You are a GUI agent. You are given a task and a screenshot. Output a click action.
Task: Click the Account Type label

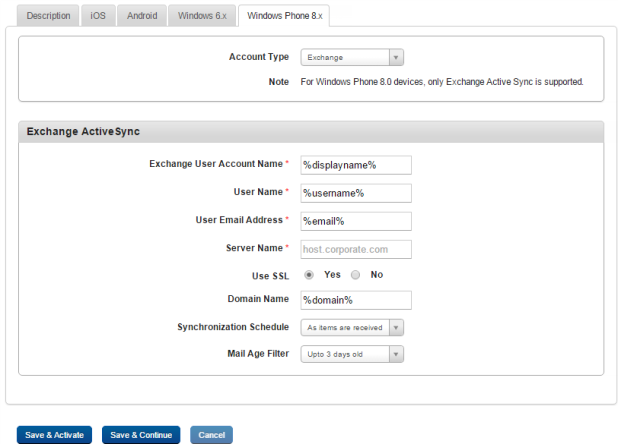point(259,57)
